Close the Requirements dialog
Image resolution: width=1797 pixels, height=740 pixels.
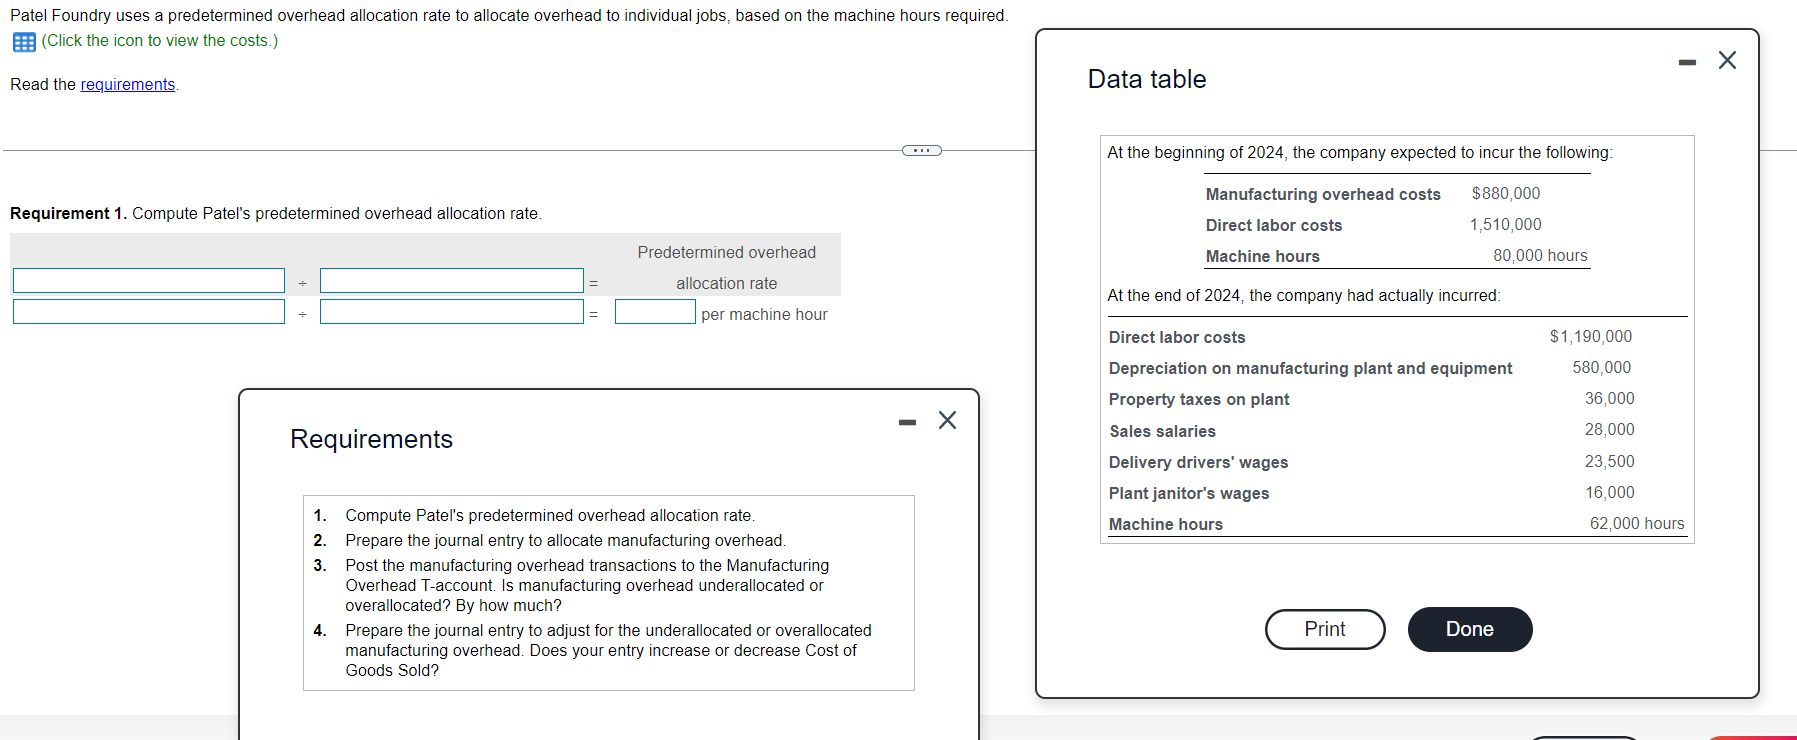pyautogui.click(x=947, y=420)
